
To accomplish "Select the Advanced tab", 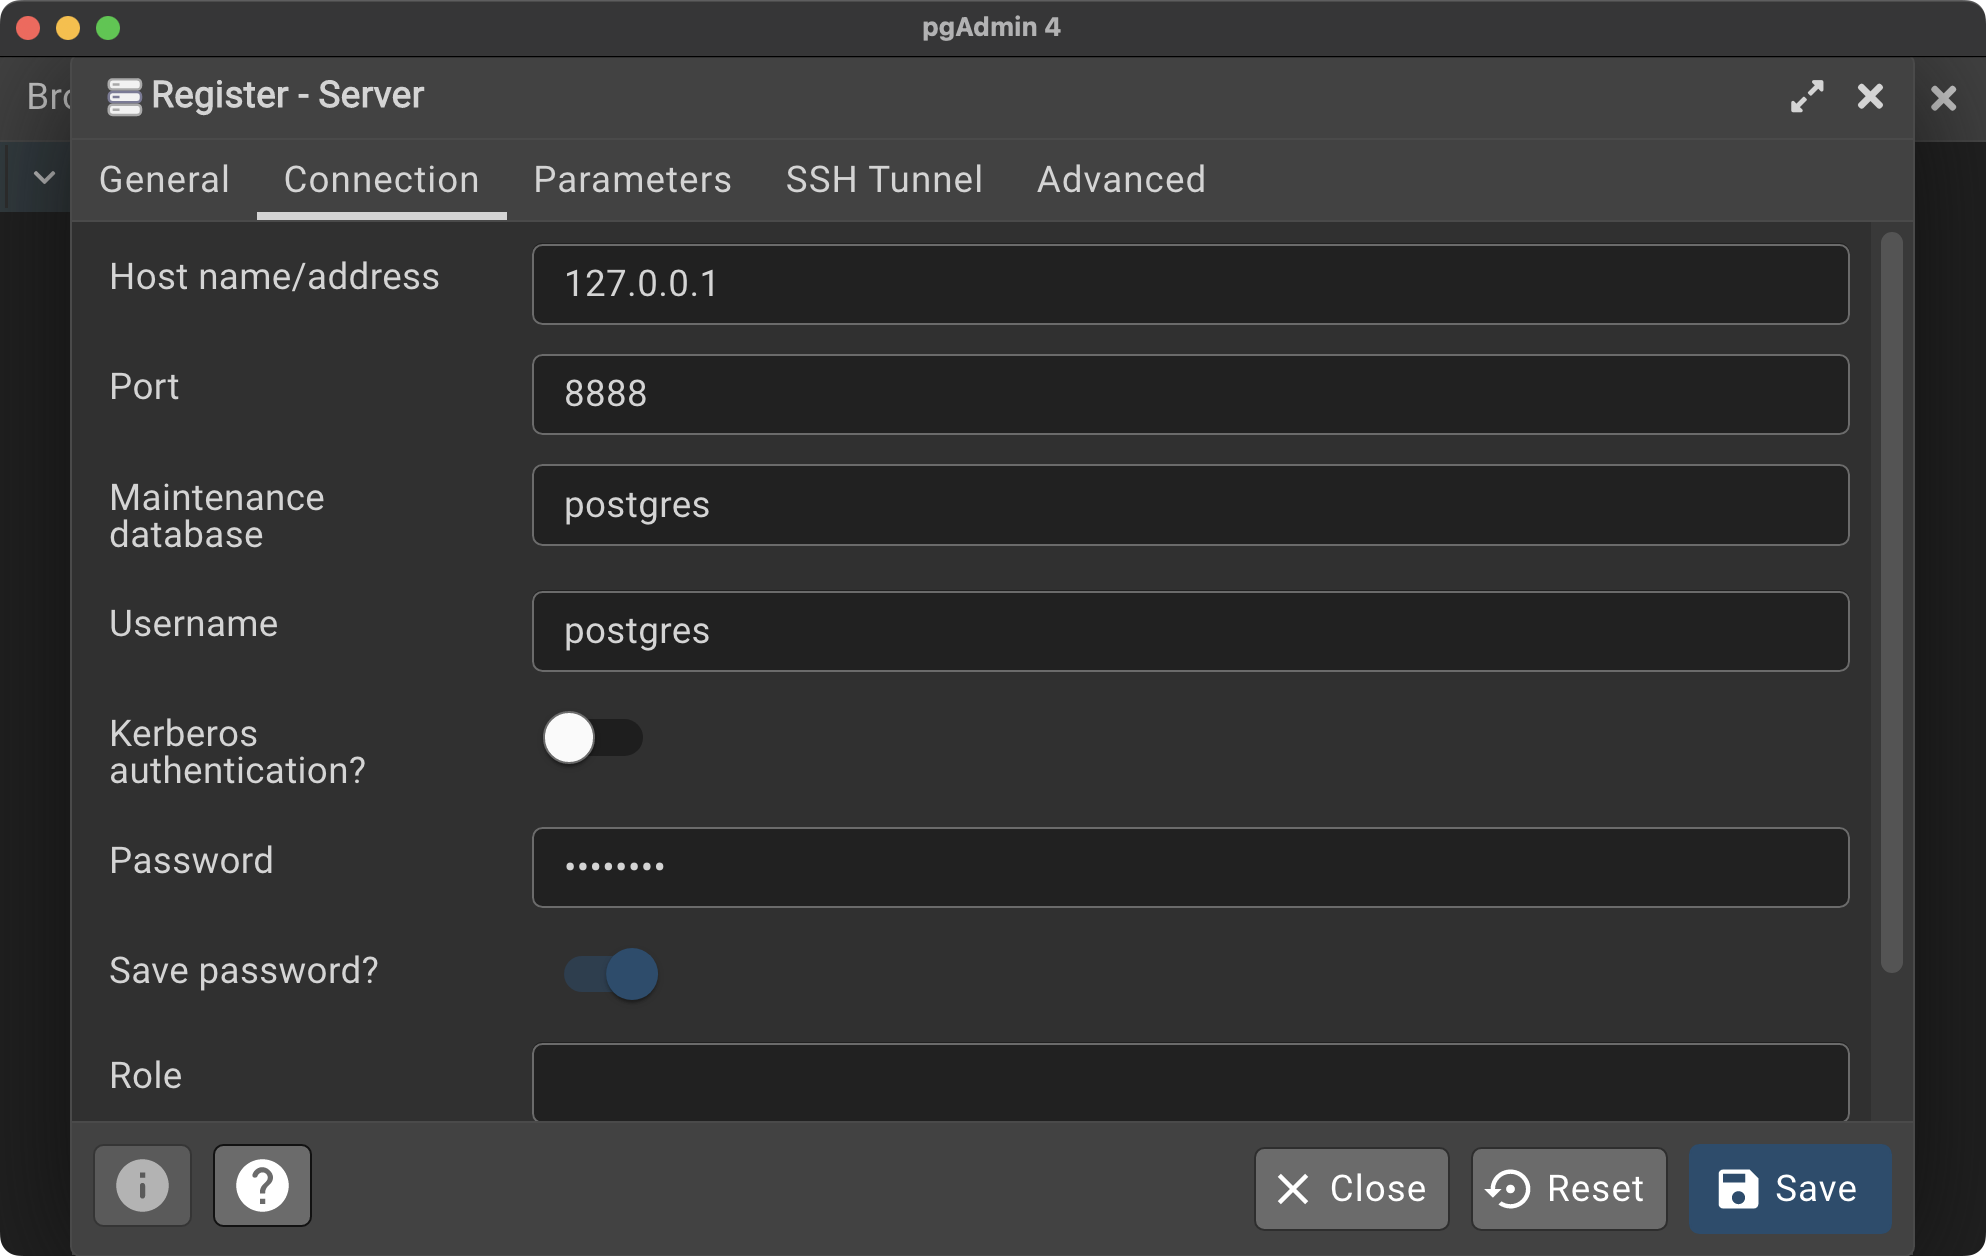I will click(x=1121, y=180).
